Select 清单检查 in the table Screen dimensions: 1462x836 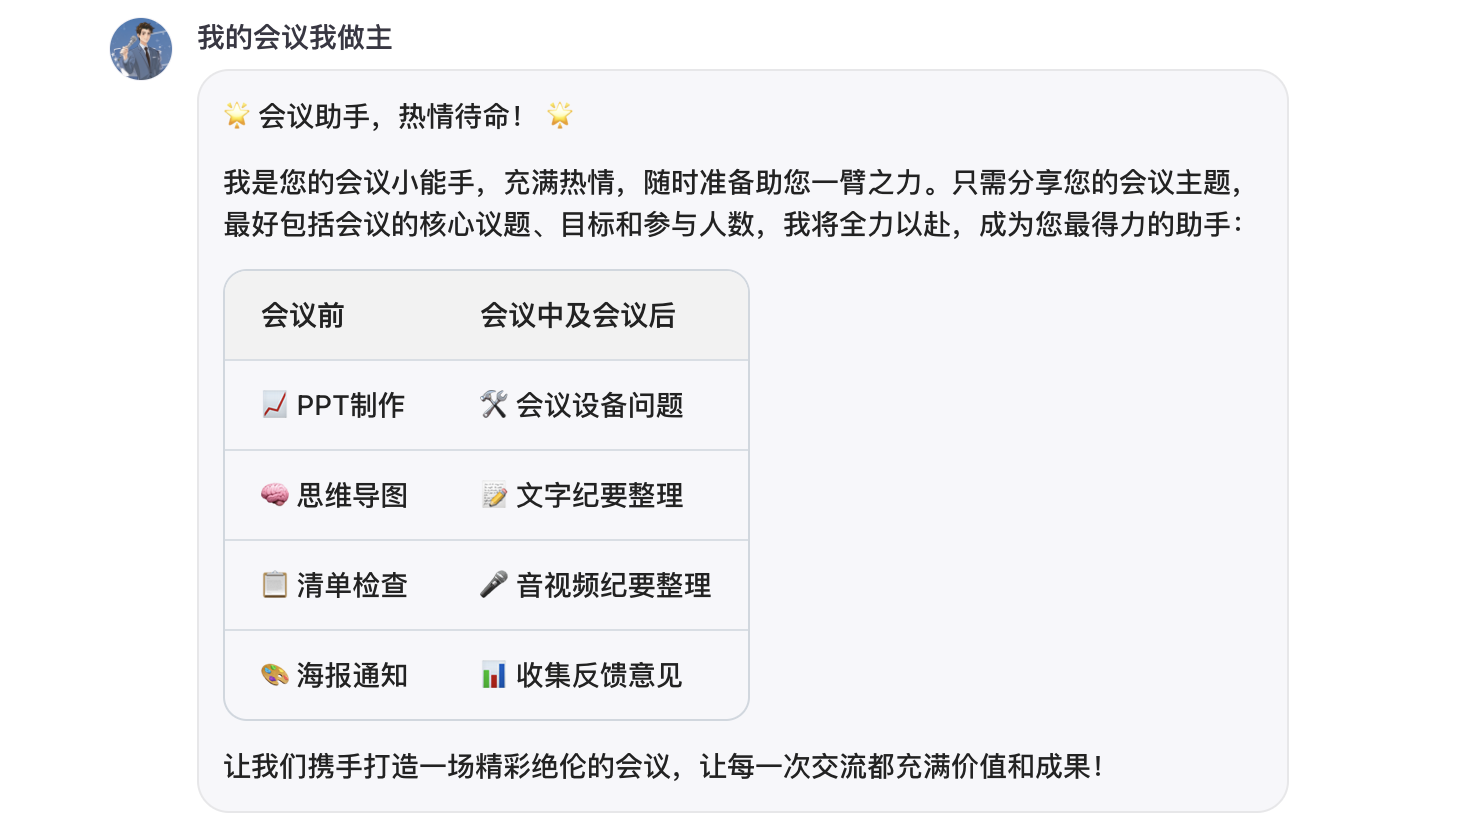click(x=352, y=585)
